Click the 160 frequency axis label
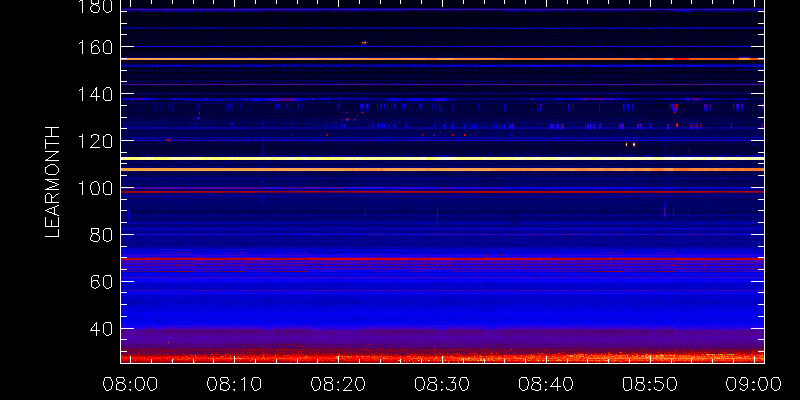 pyautogui.click(x=94, y=47)
